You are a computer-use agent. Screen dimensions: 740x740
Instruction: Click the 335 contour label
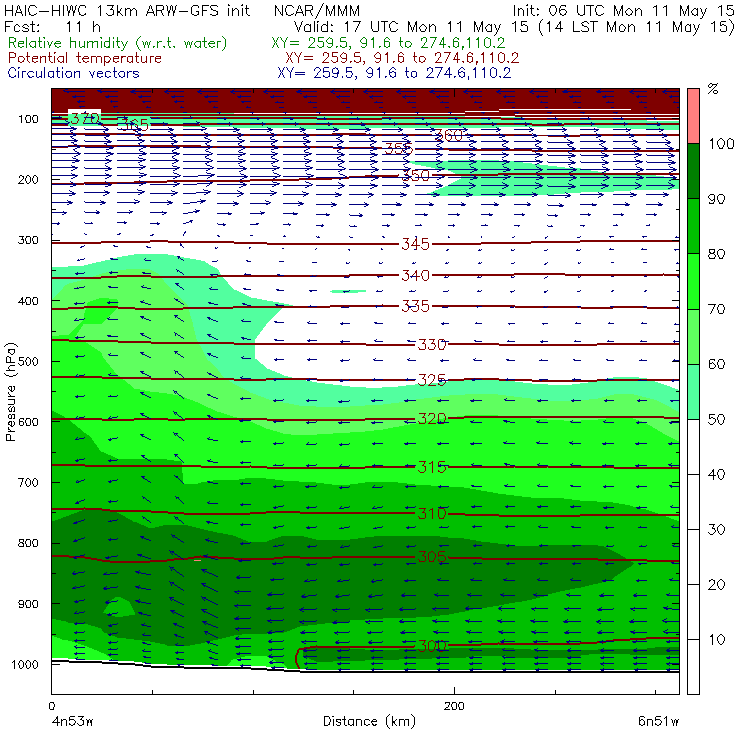point(416,306)
